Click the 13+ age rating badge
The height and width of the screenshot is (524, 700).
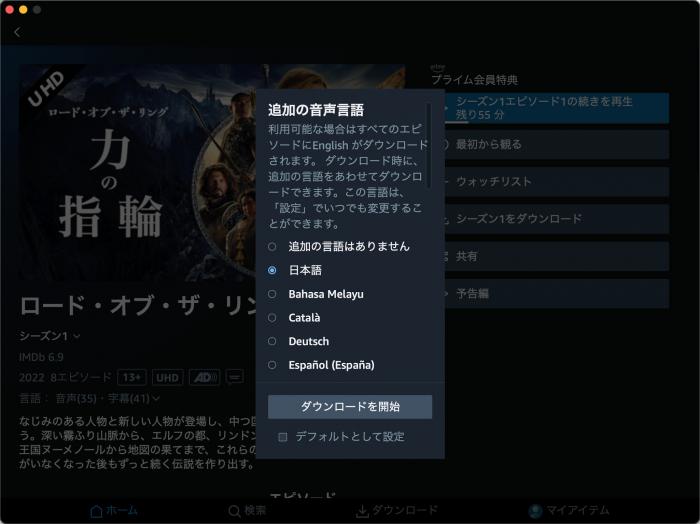[132, 377]
